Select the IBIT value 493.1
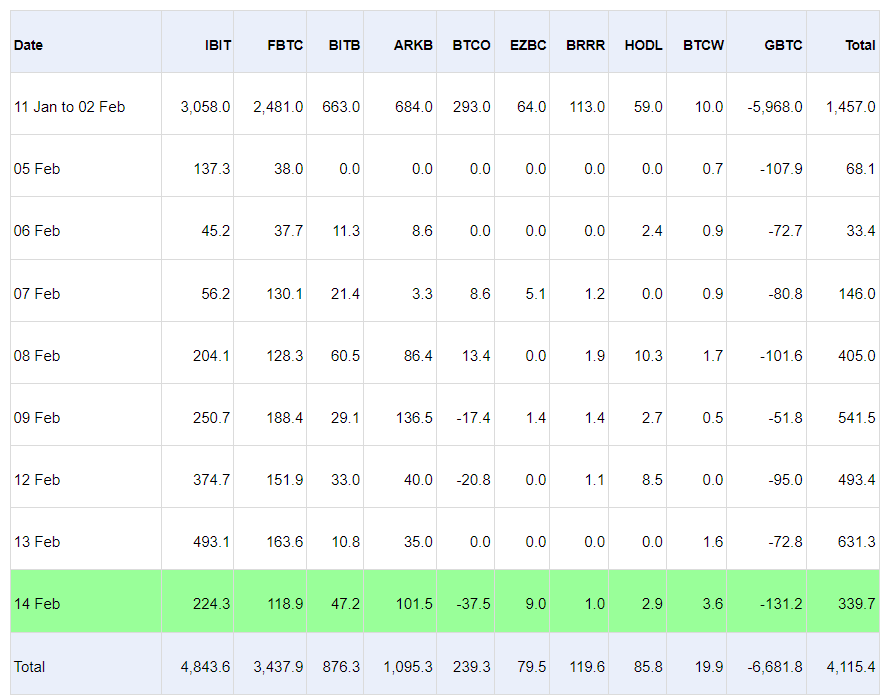This screenshot has height=700, width=890. [211, 542]
